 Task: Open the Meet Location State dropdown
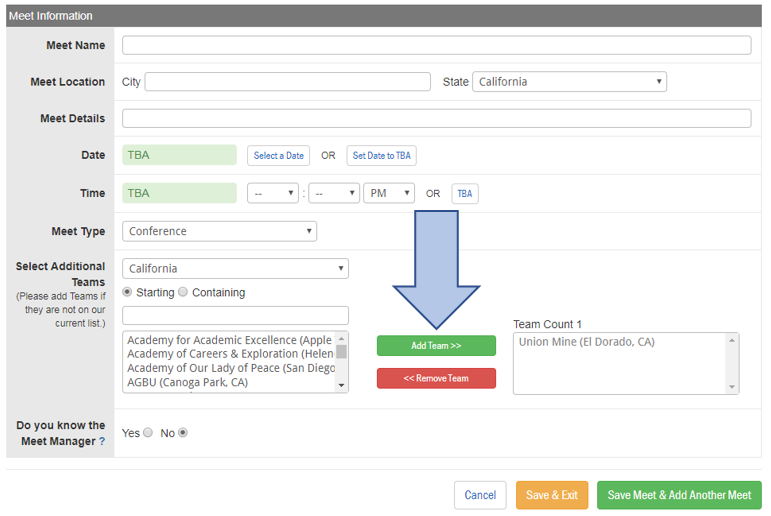point(569,82)
